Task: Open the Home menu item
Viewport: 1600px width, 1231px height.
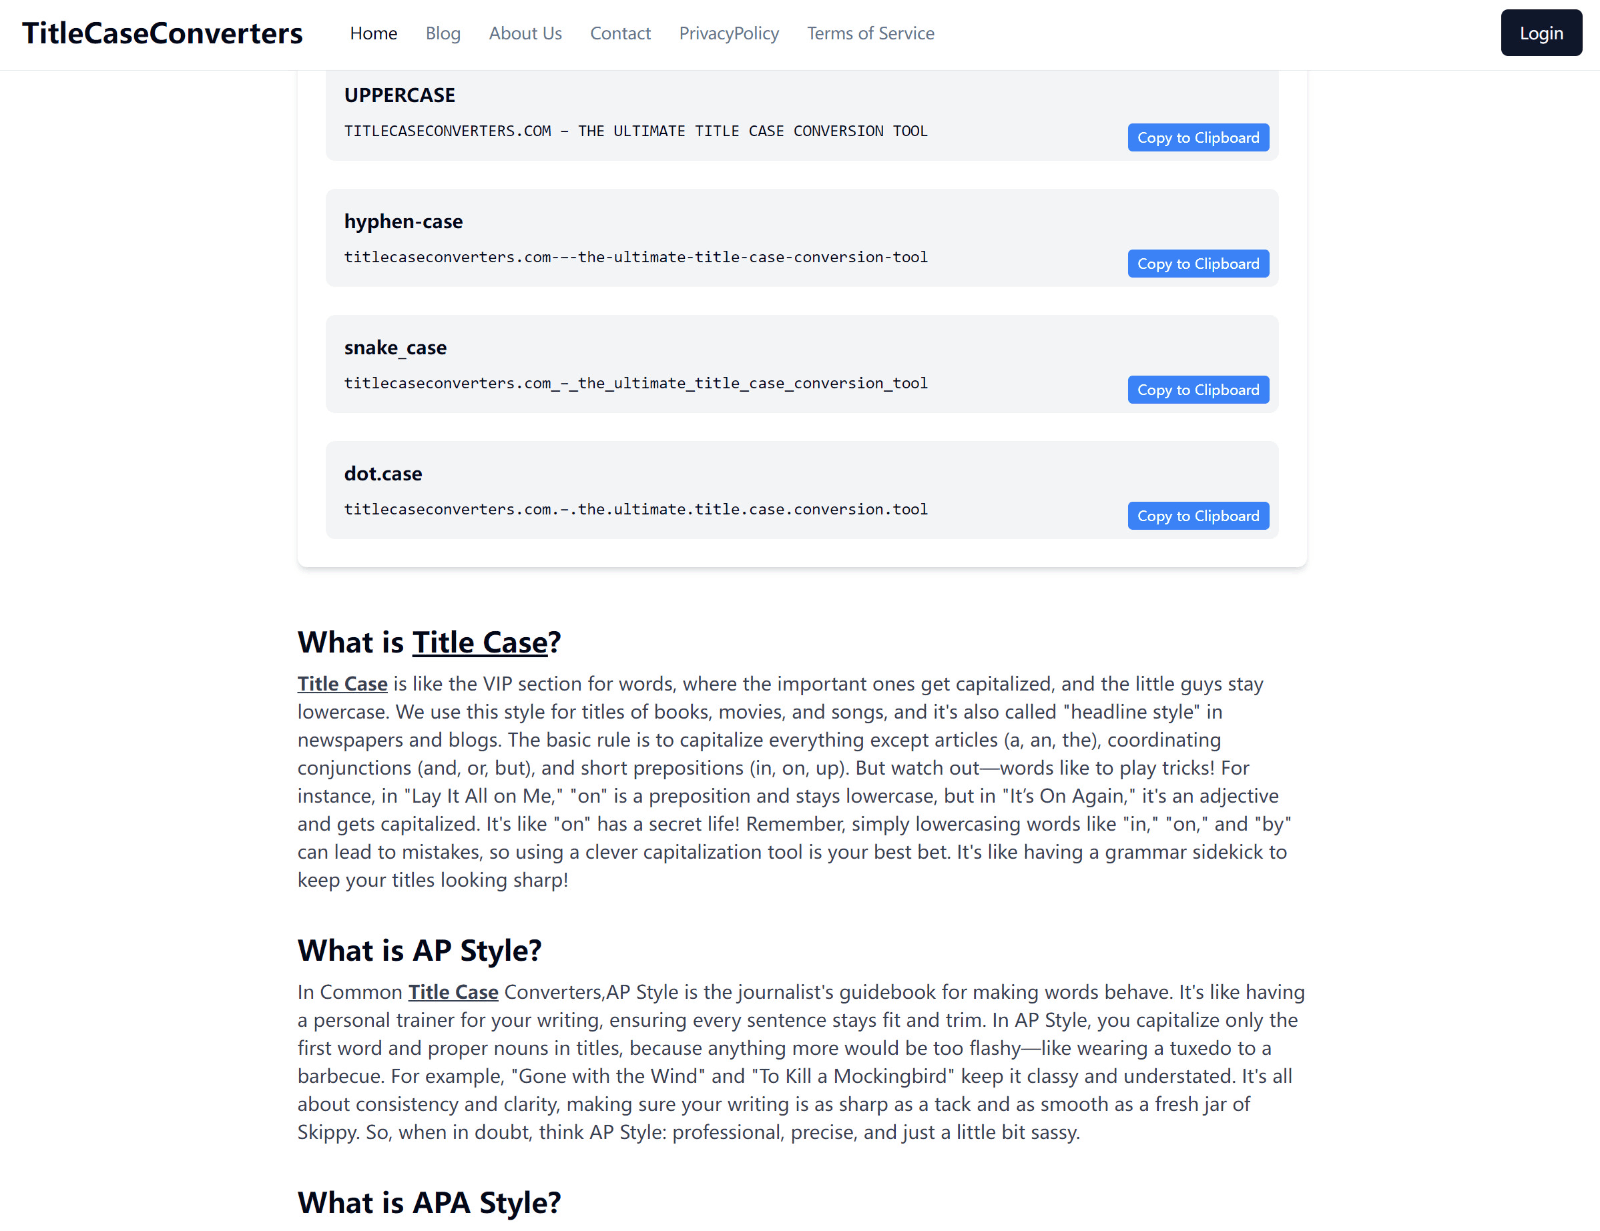Action: (x=374, y=33)
